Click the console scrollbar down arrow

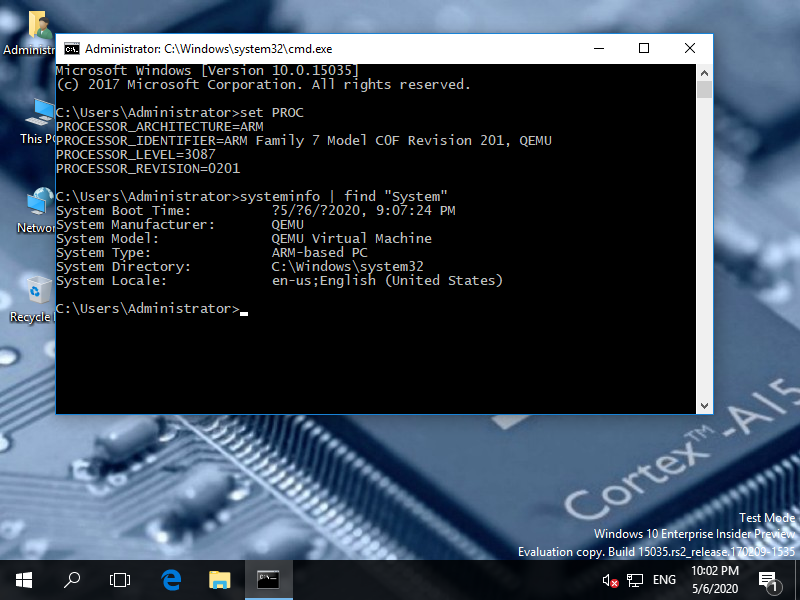coord(704,406)
